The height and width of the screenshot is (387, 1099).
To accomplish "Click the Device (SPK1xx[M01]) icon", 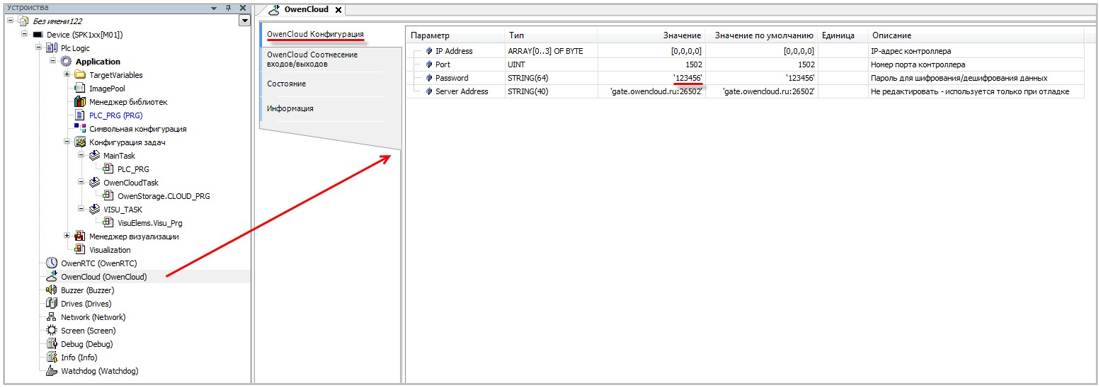I will coord(38,35).
